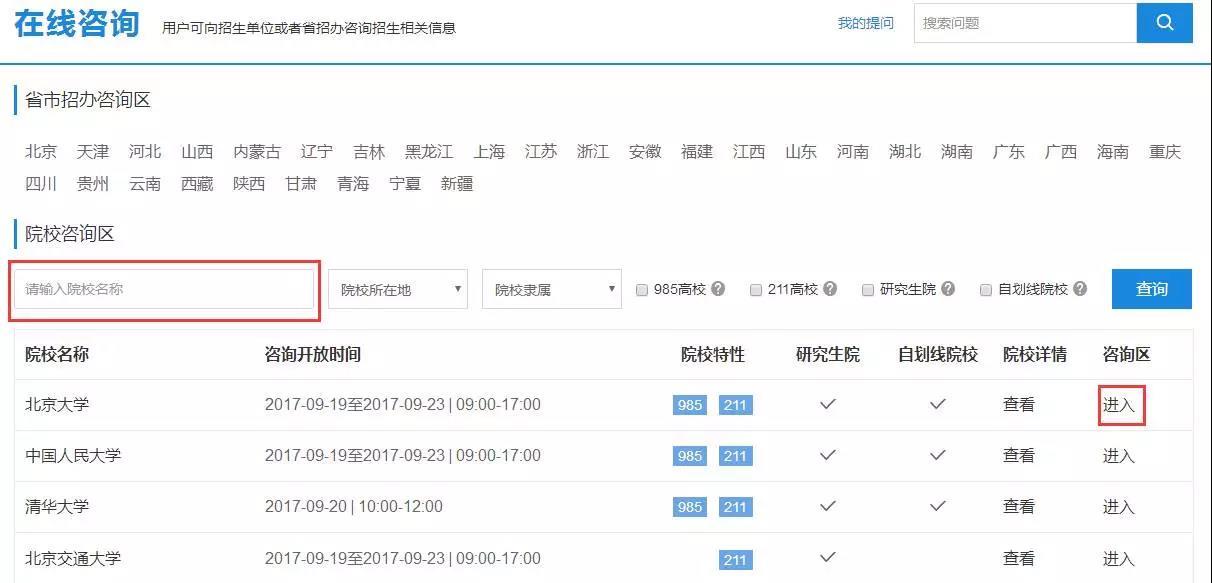
Task: Check the 自划线院校 checkbox
Action: click(x=986, y=290)
